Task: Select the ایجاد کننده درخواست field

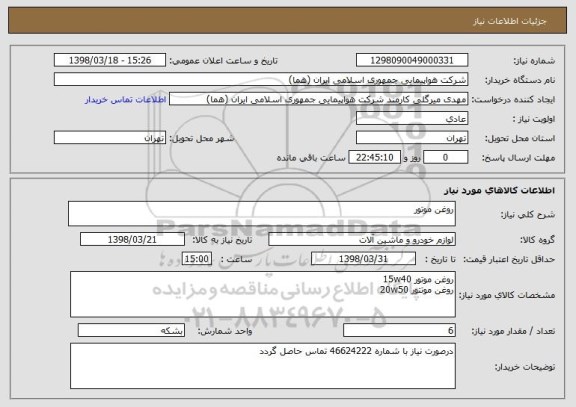Action: (318, 99)
